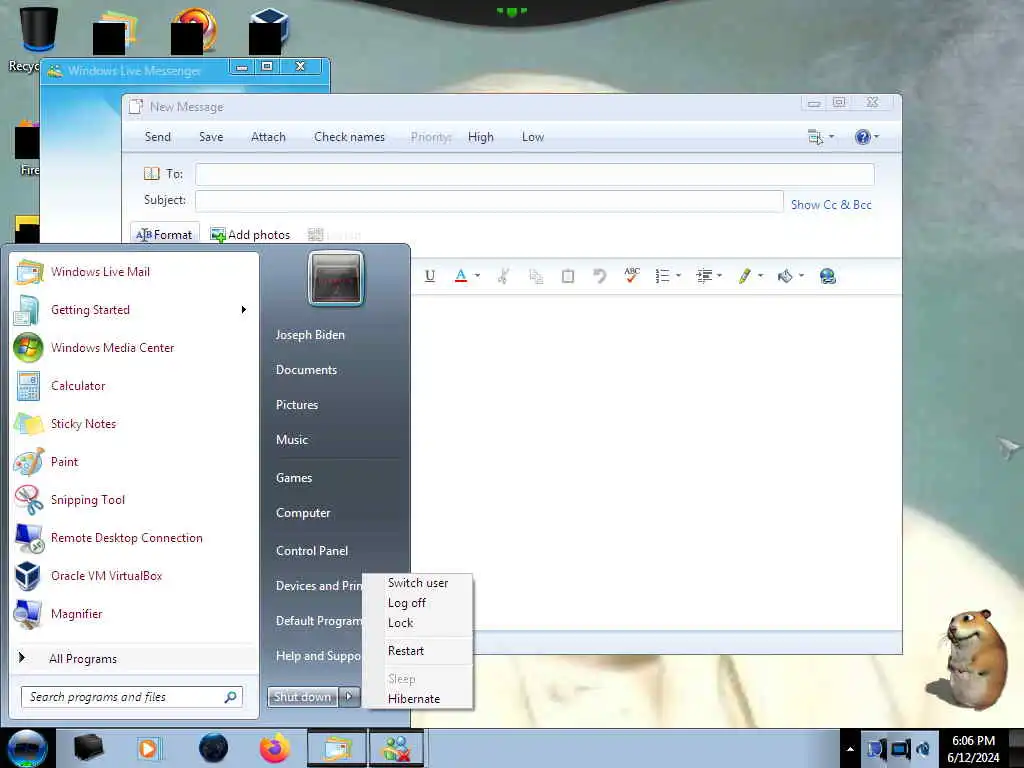This screenshot has width=1024, height=768.
Task: Click the Start orb button
Action: point(26,748)
